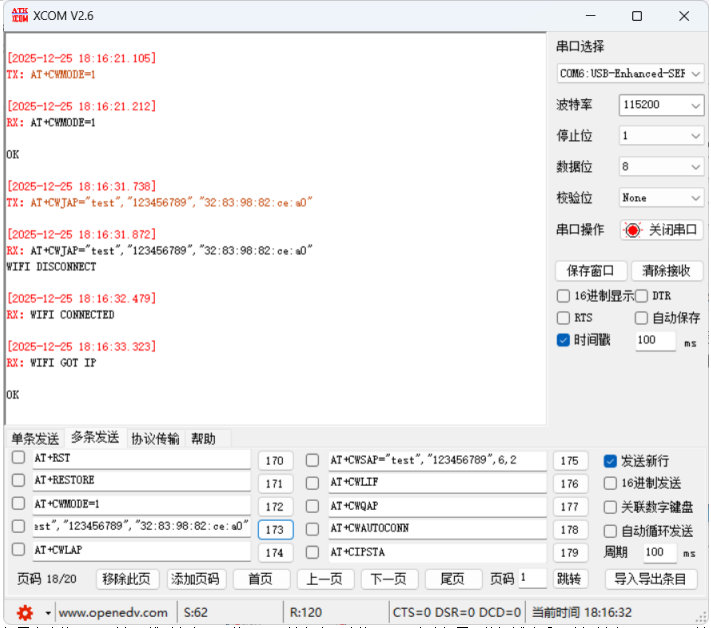This screenshot has height=628, width=711.
Task: Click the XCOM app logo icon
Action: click(19, 15)
